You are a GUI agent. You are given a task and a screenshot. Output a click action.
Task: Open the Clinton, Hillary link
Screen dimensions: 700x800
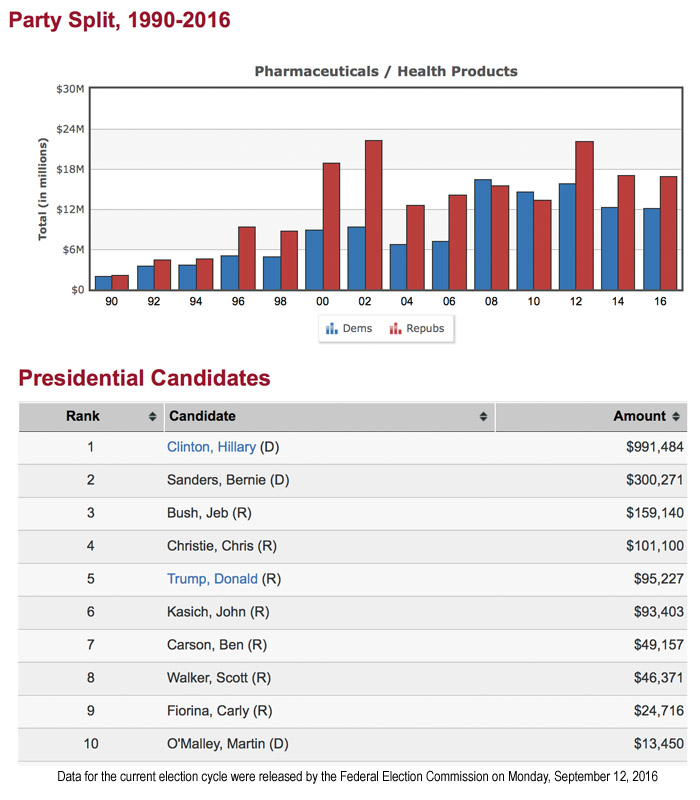tap(211, 447)
